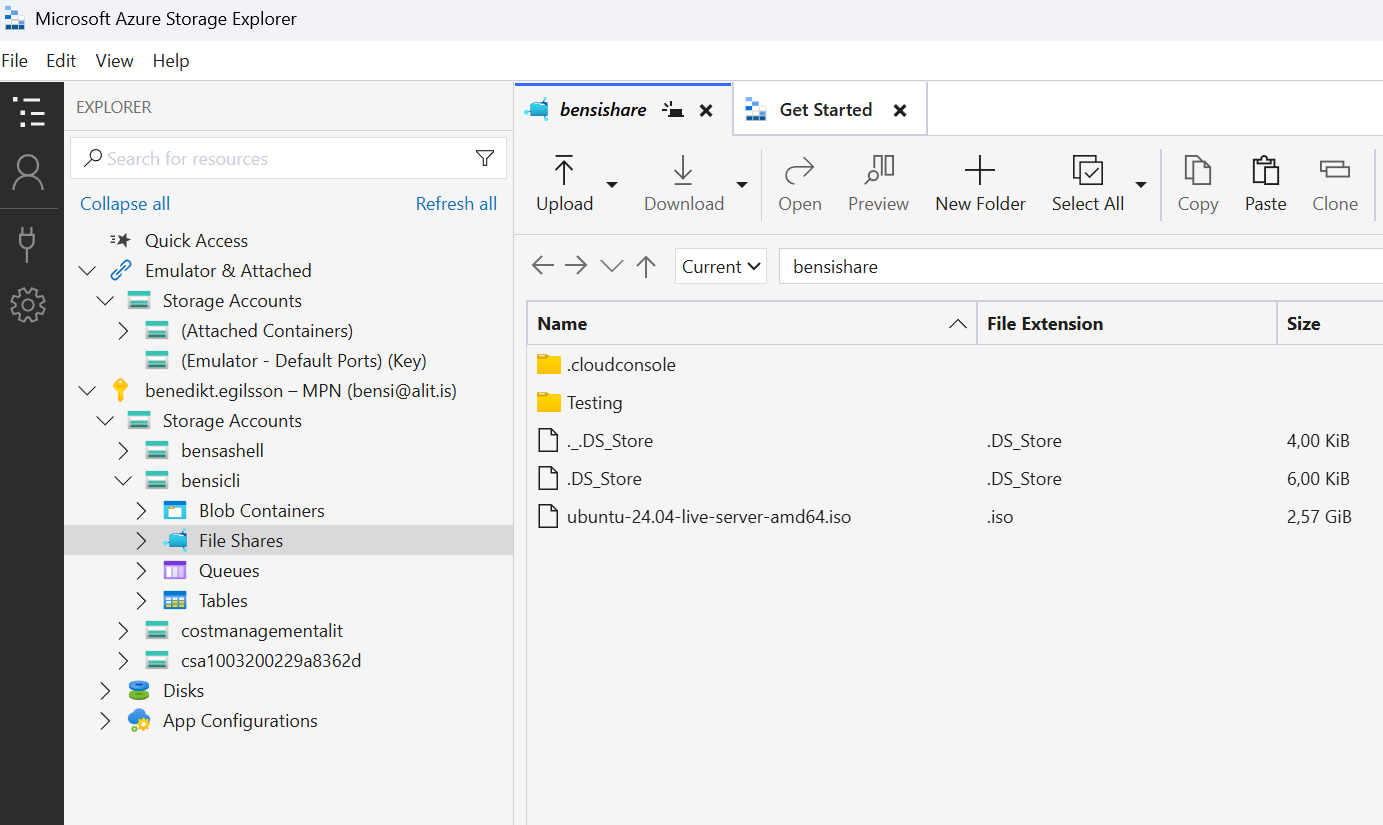
Task: Click the Select All toolbar button
Action: pyautogui.click(x=1088, y=184)
